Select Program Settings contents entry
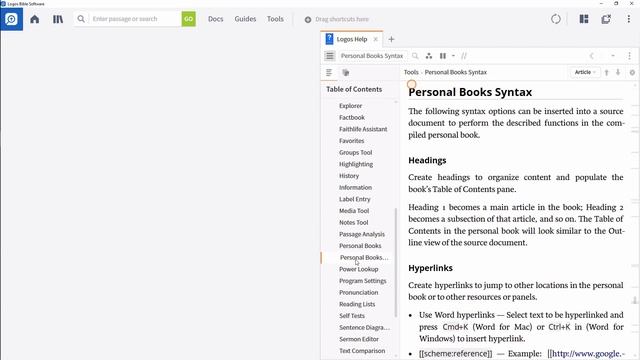 (362, 281)
